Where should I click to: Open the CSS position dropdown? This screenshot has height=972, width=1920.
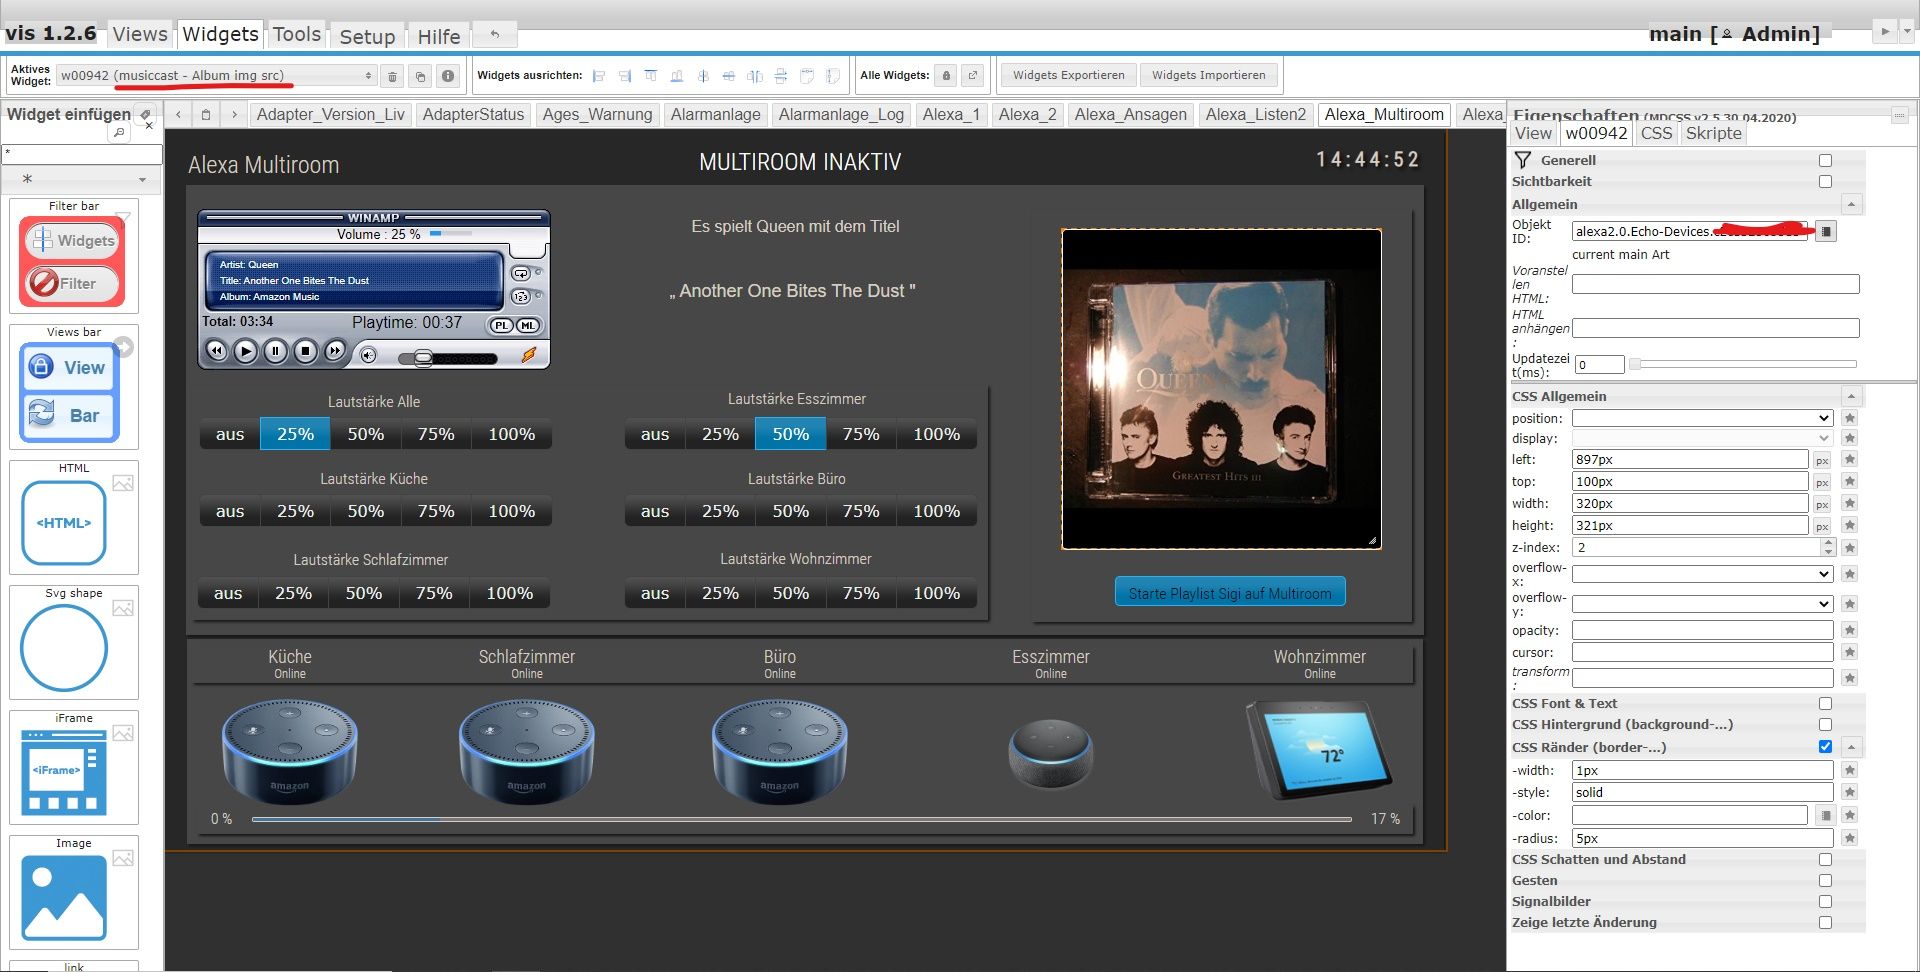pos(1702,418)
